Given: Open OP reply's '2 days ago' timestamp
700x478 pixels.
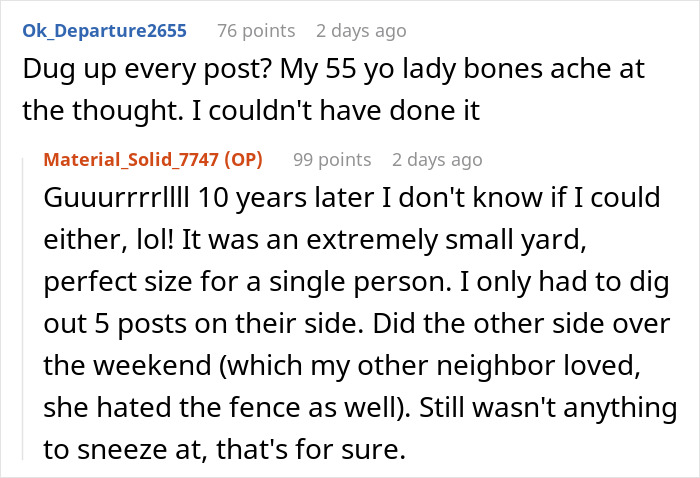Looking at the screenshot, I should point(437,160).
